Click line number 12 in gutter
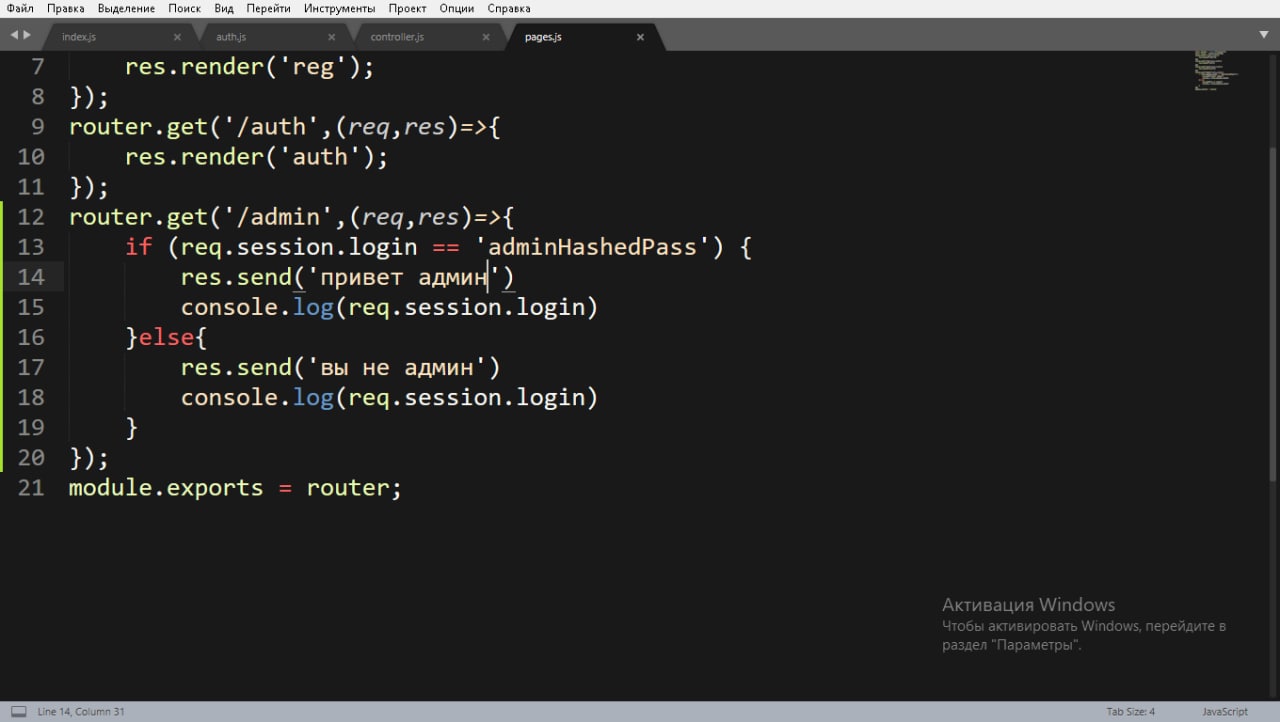The height and width of the screenshot is (722, 1280). click(x=32, y=217)
